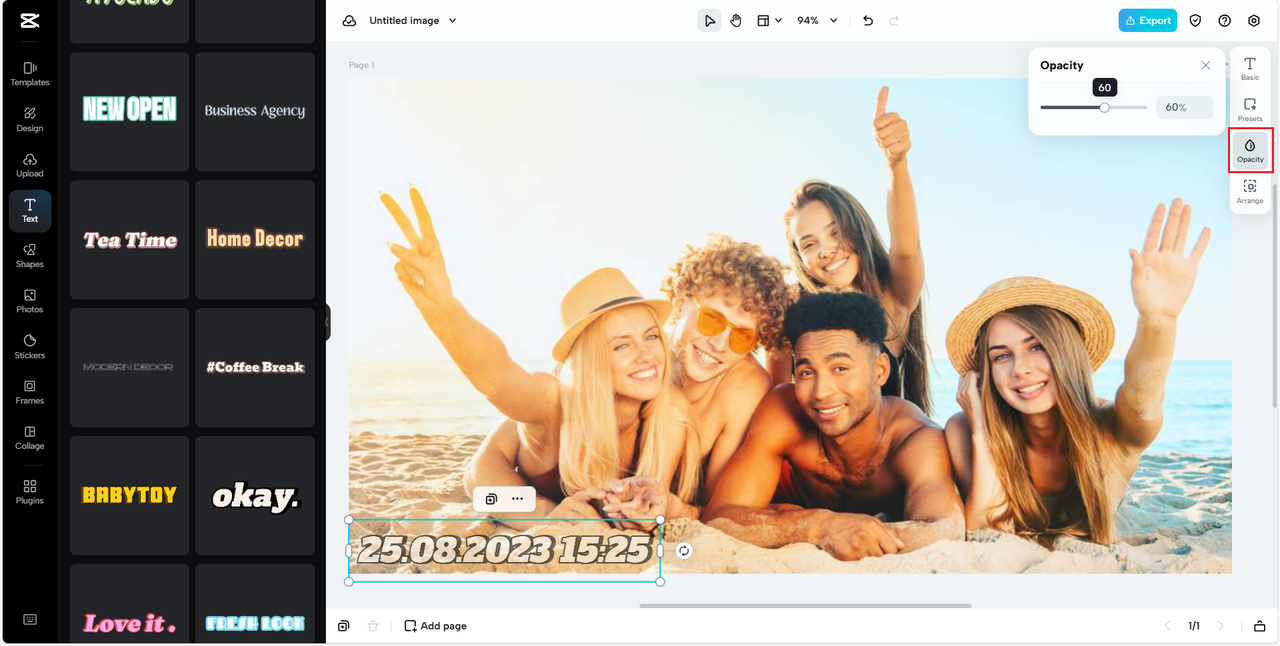Apply the MODERN DECOR text preset

click(x=130, y=367)
